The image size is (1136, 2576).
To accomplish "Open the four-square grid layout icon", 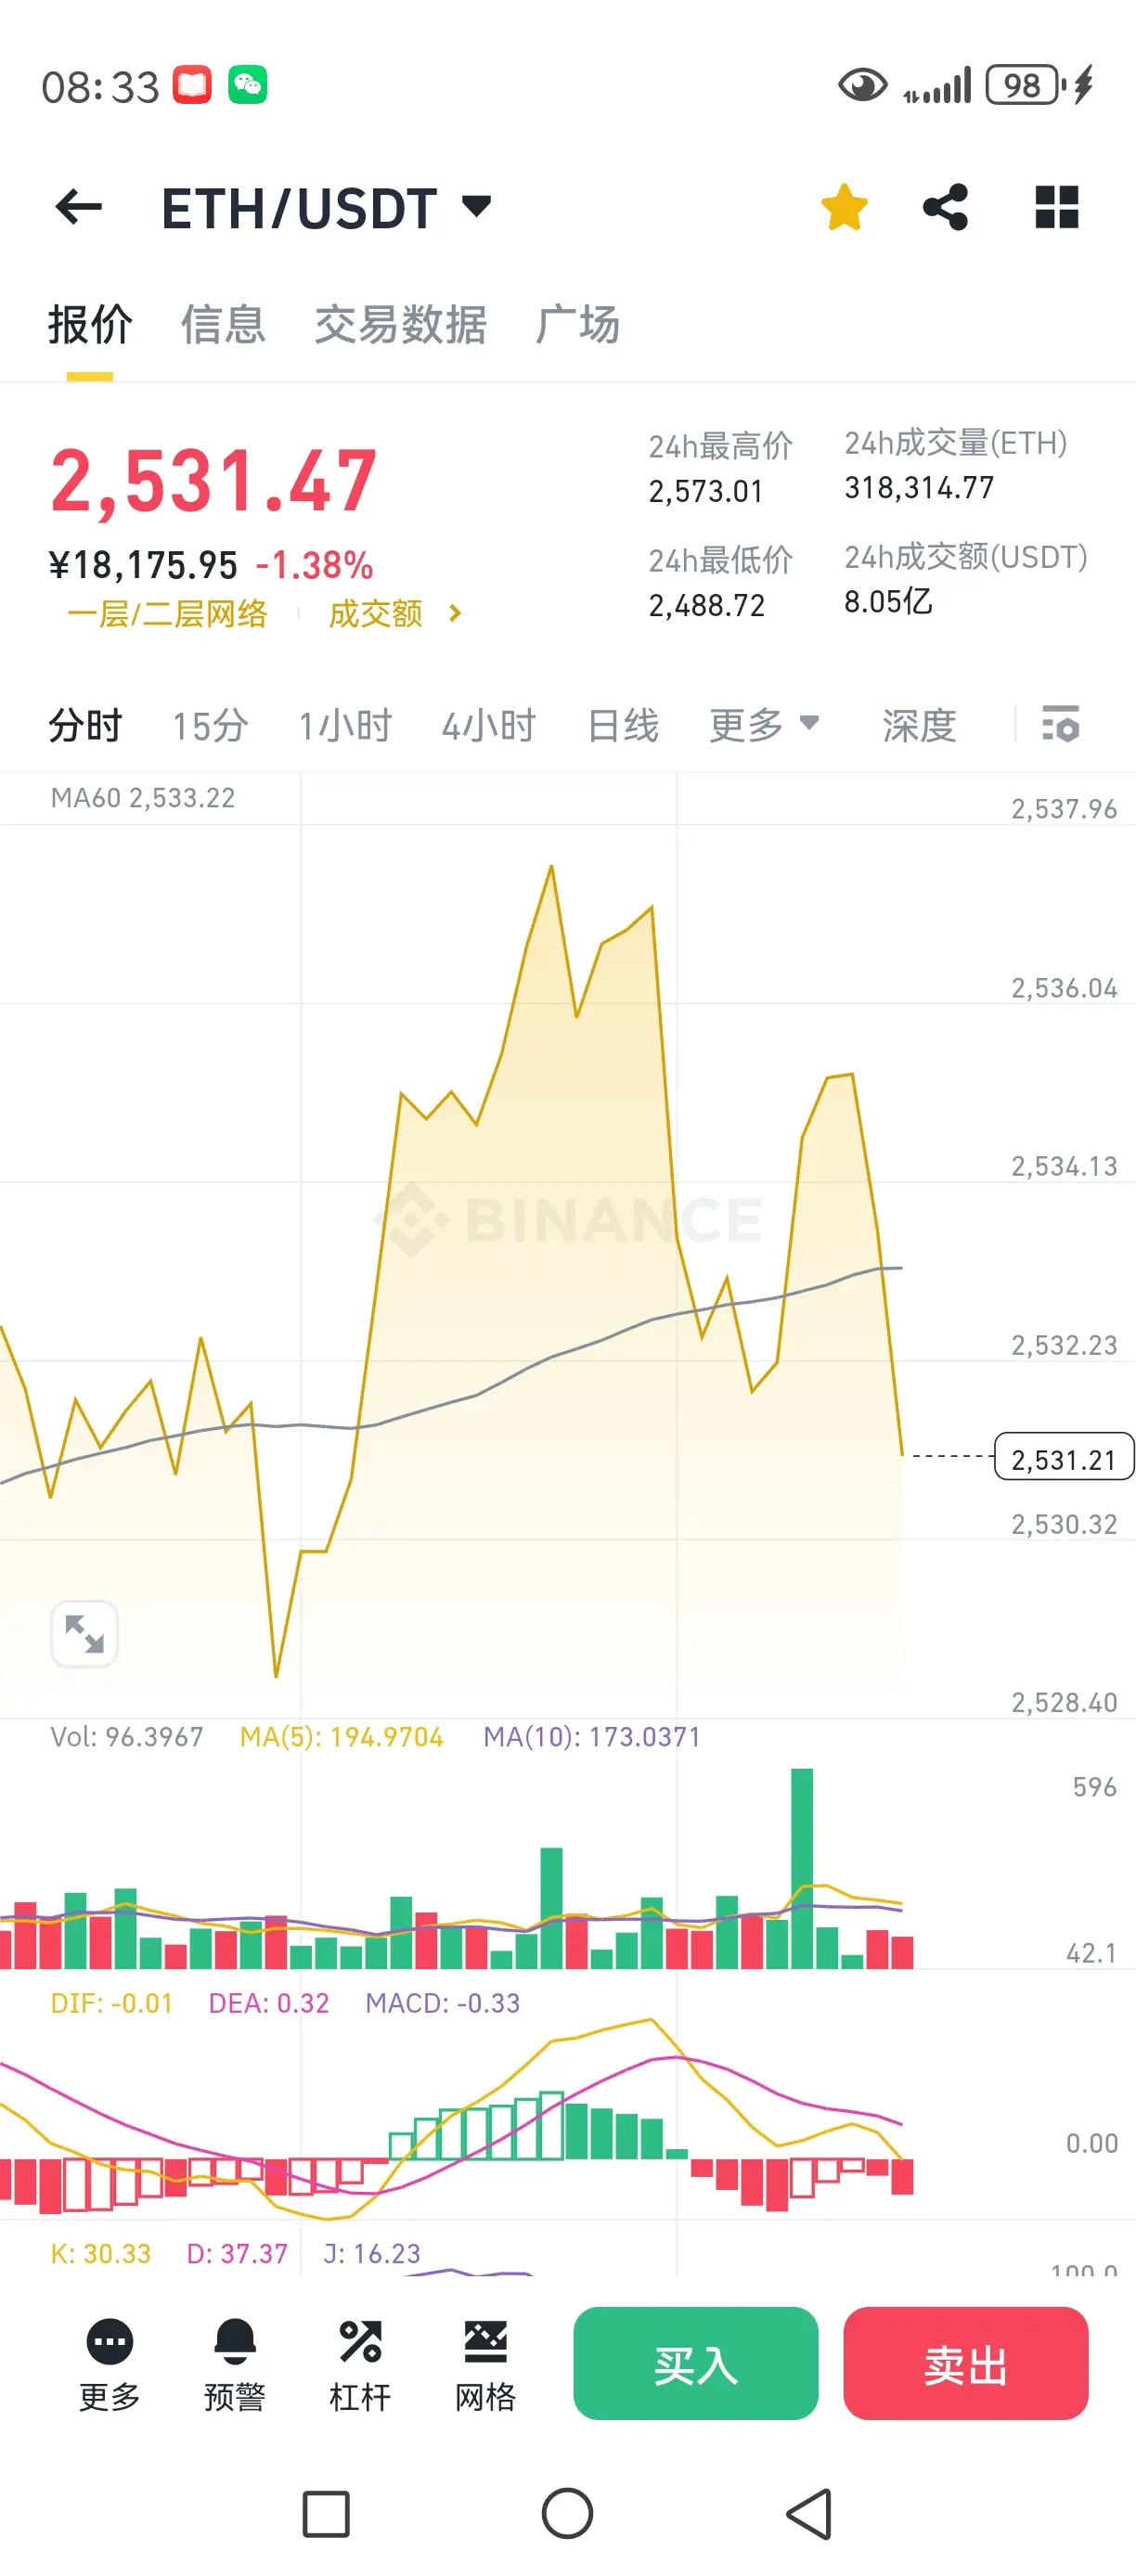I will tap(1056, 207).
